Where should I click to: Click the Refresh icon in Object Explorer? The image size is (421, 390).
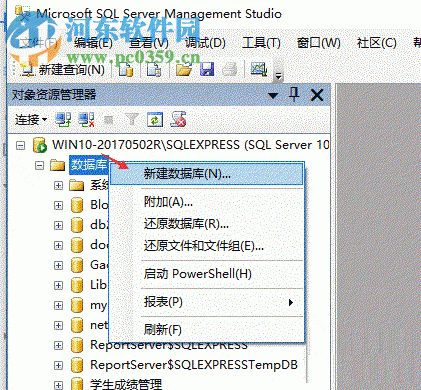[155, 120]
